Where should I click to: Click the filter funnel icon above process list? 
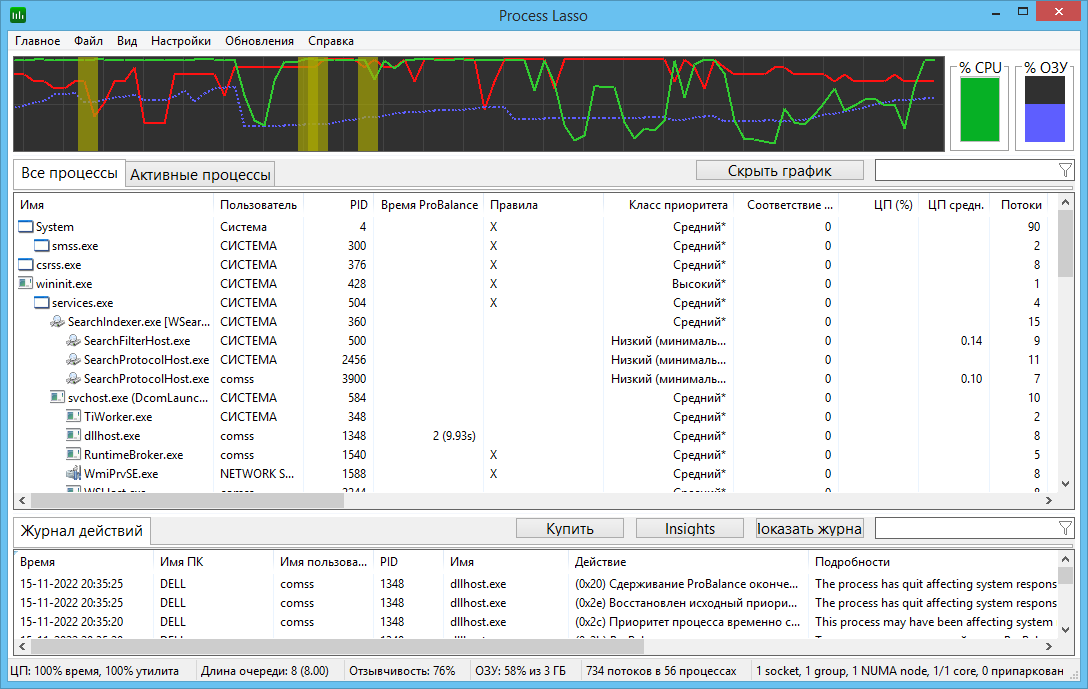tap(1064, 170)
